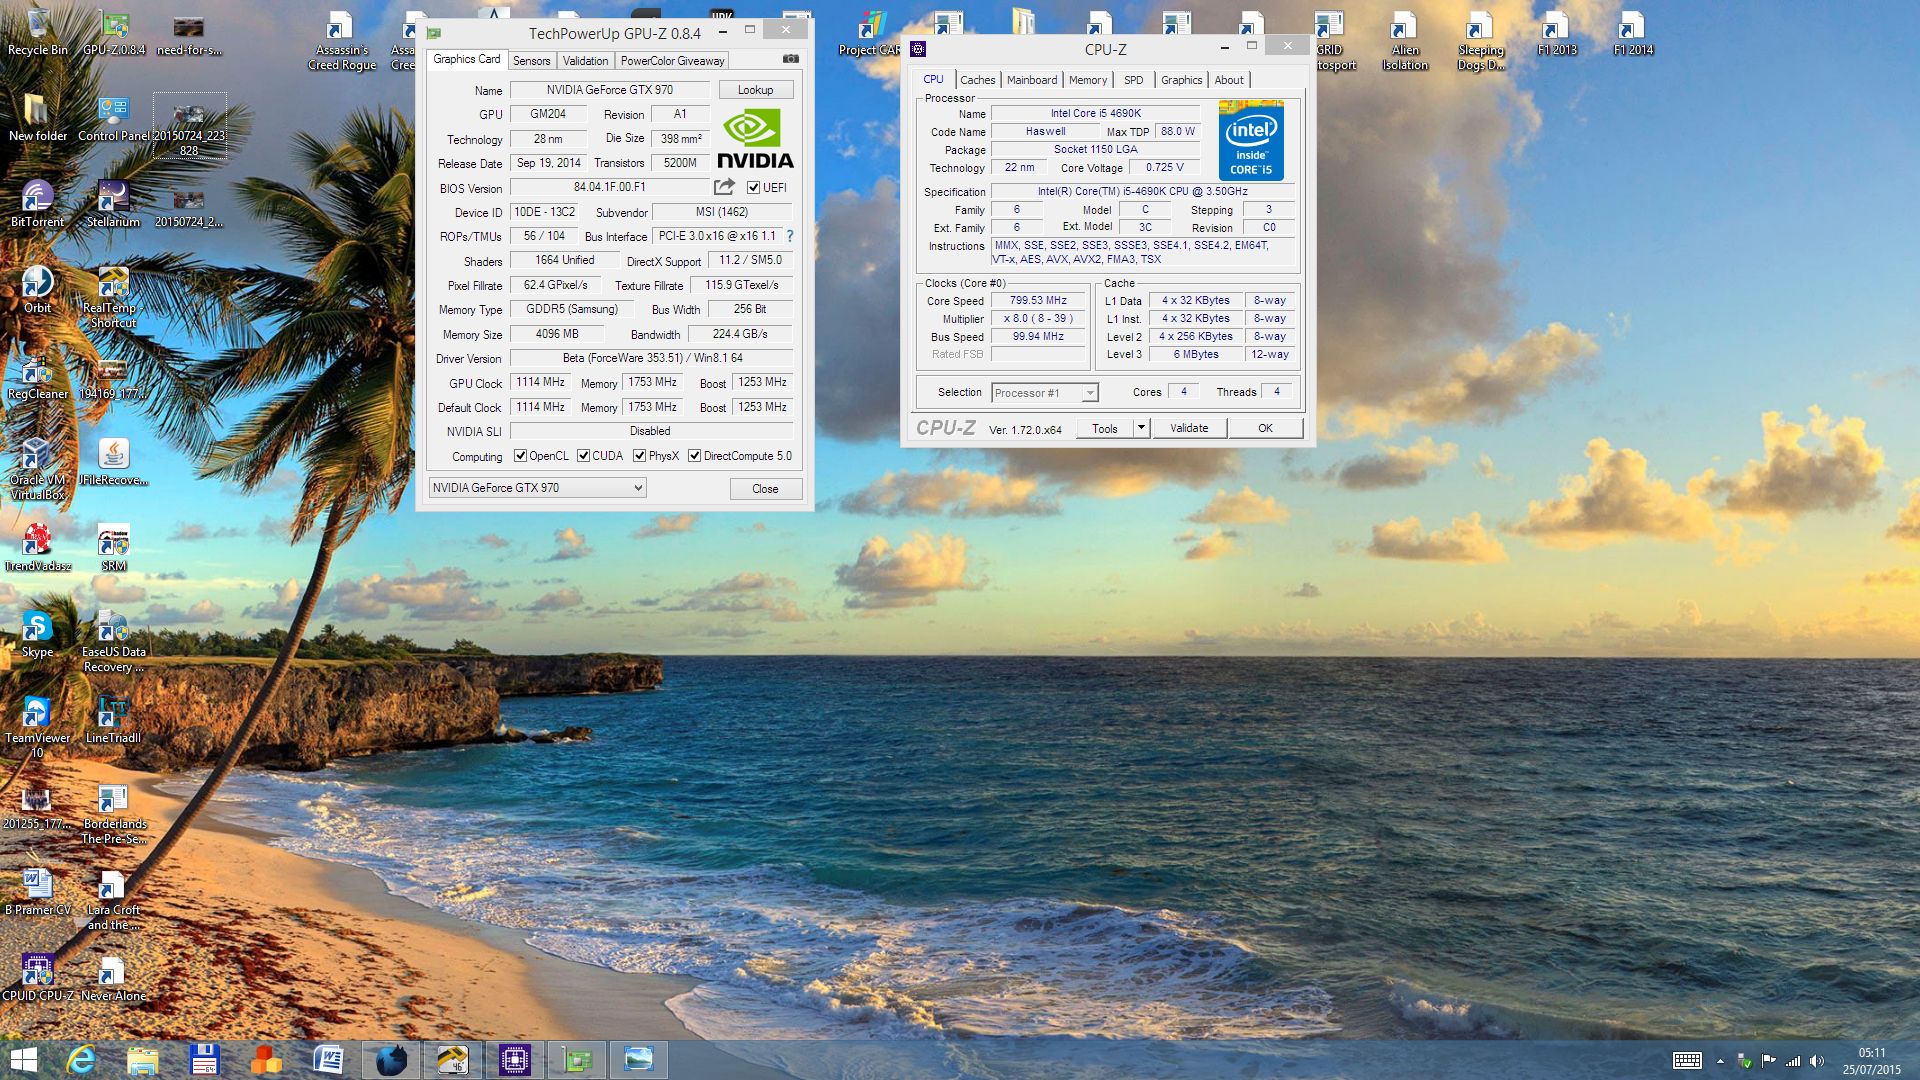1920x1080 pixels.
Task: Open Assassin's Creed Rogue shortcut
Action: pyautogui.click(x=341, y=40)
